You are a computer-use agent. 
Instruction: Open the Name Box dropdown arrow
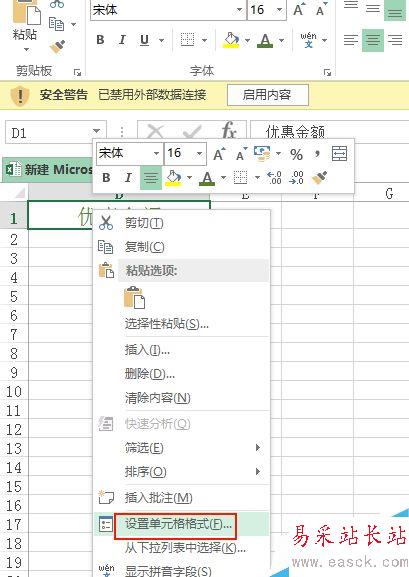[96, 131]
